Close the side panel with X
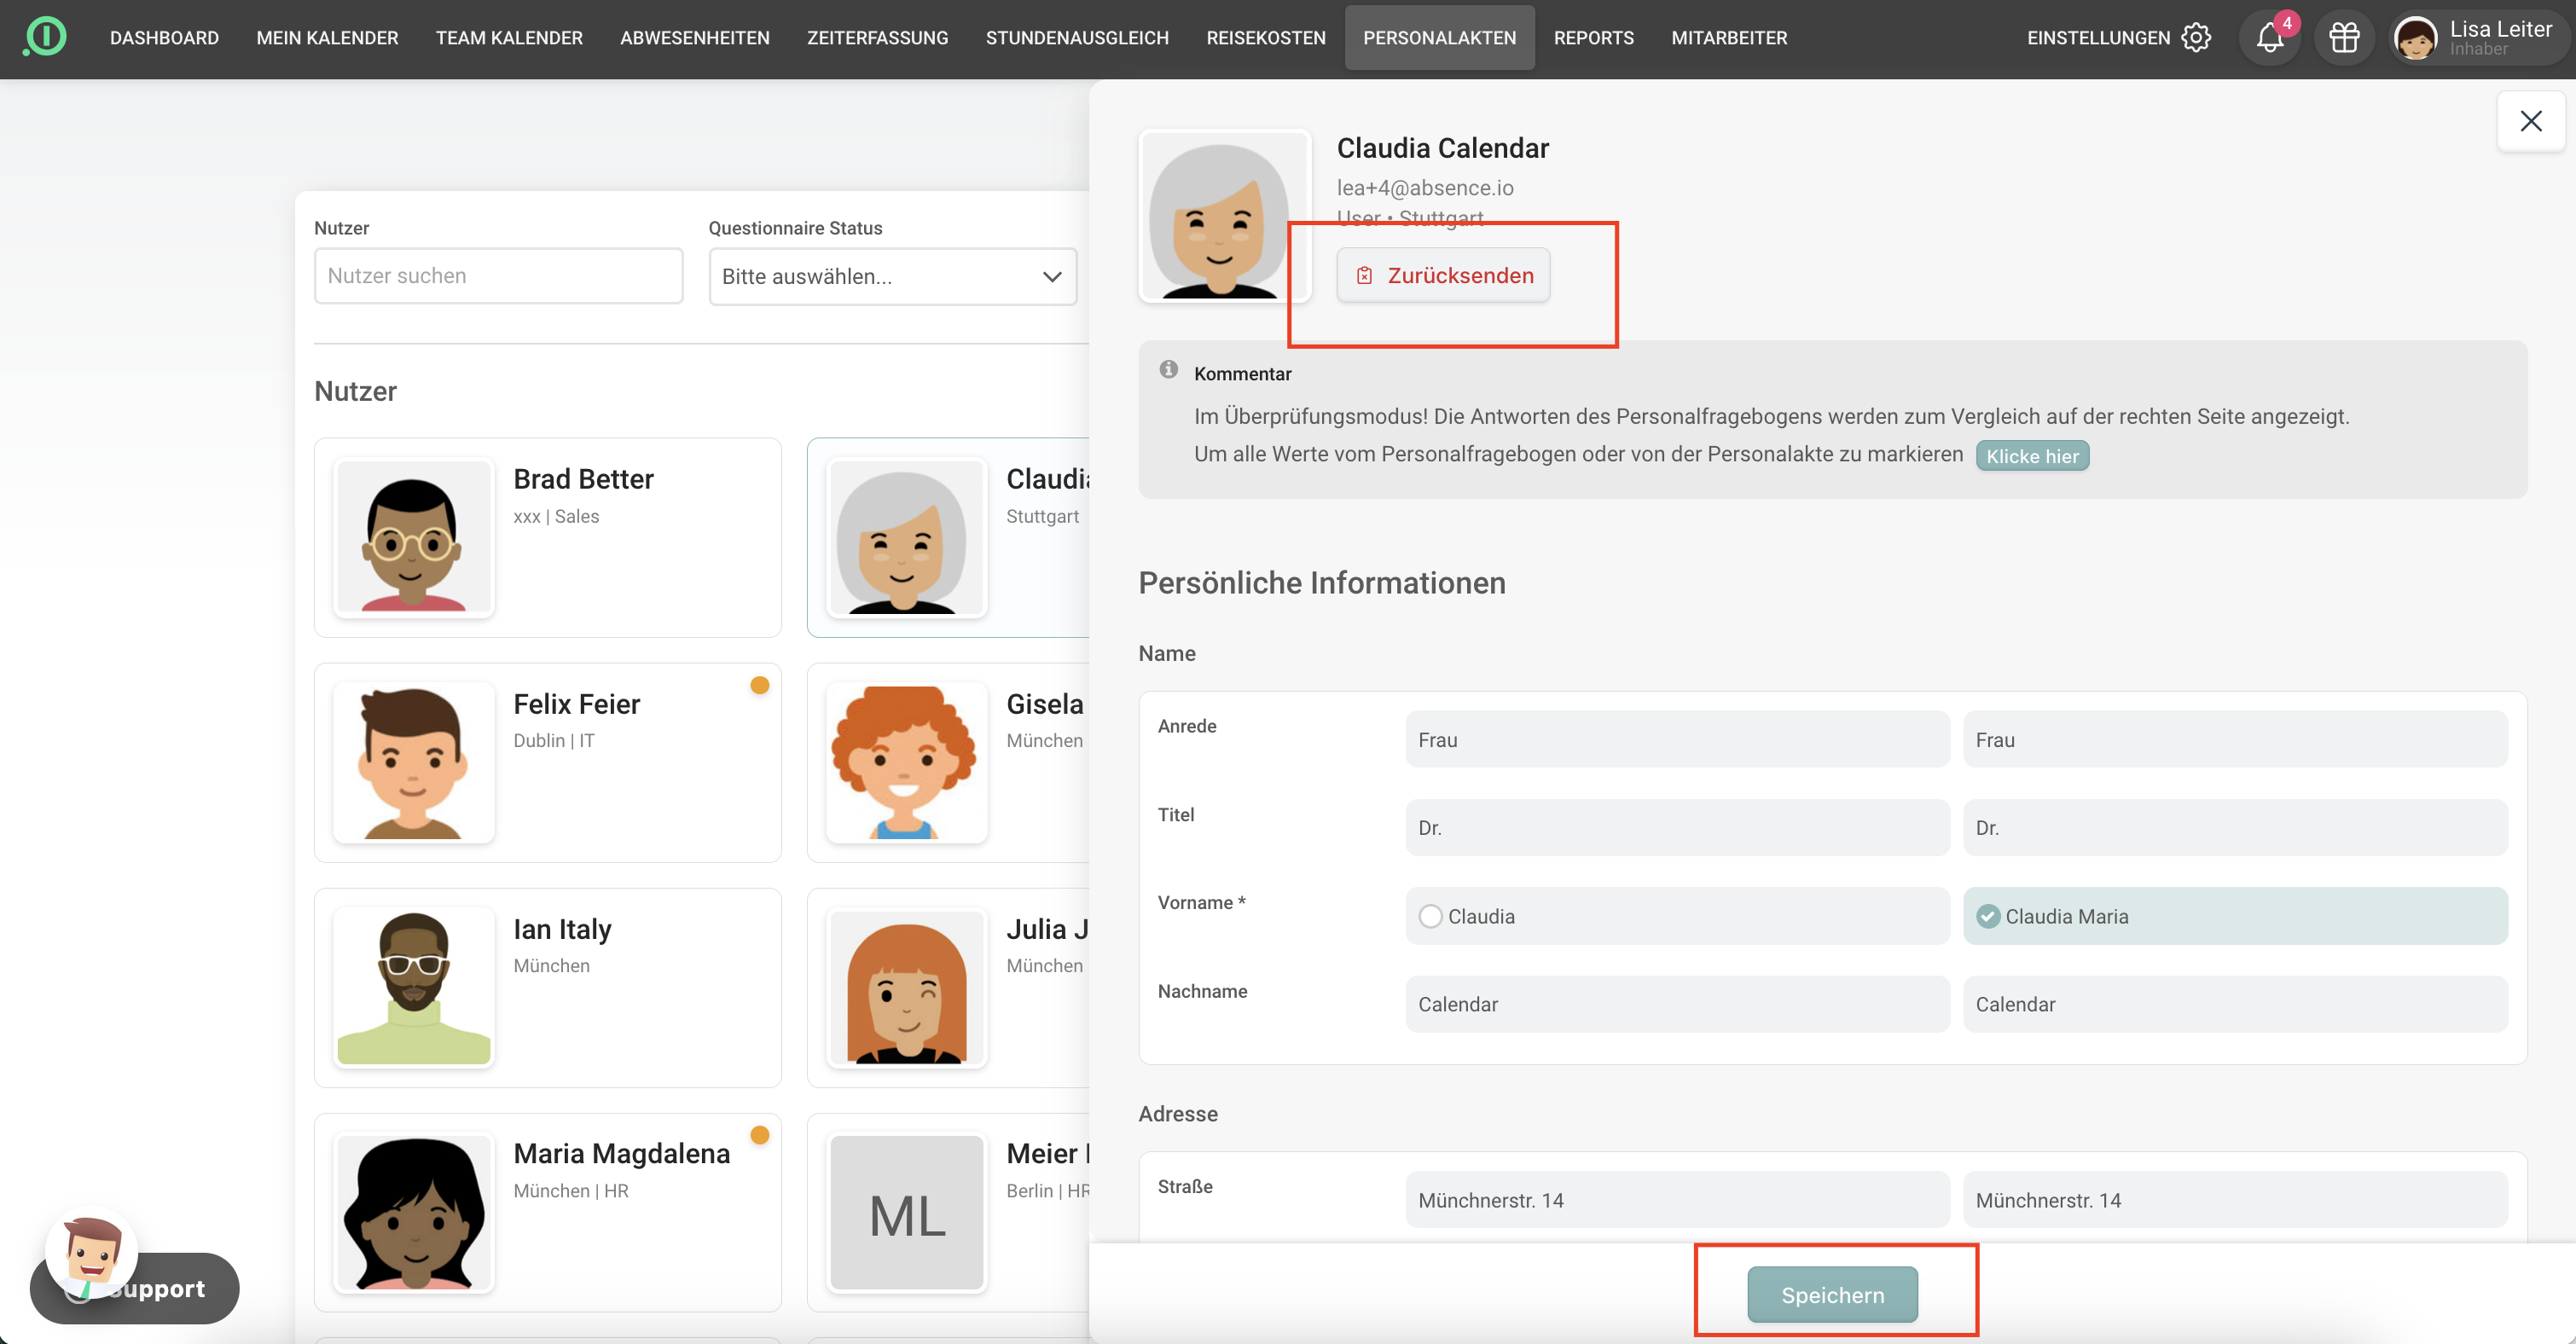2576x1344 pixels. [x=2530, y=121]
